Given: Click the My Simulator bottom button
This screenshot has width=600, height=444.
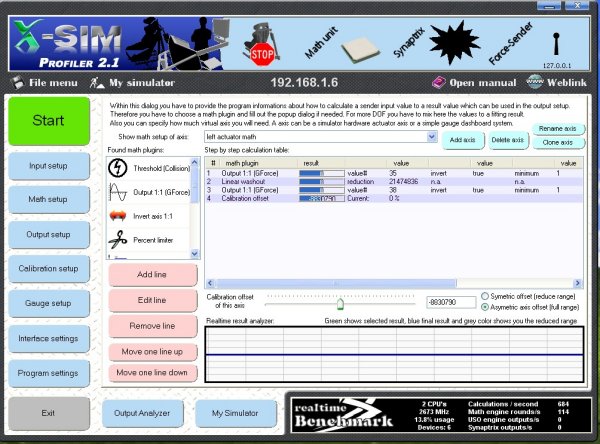Looking at the screenshot, I should coord(235,413).
